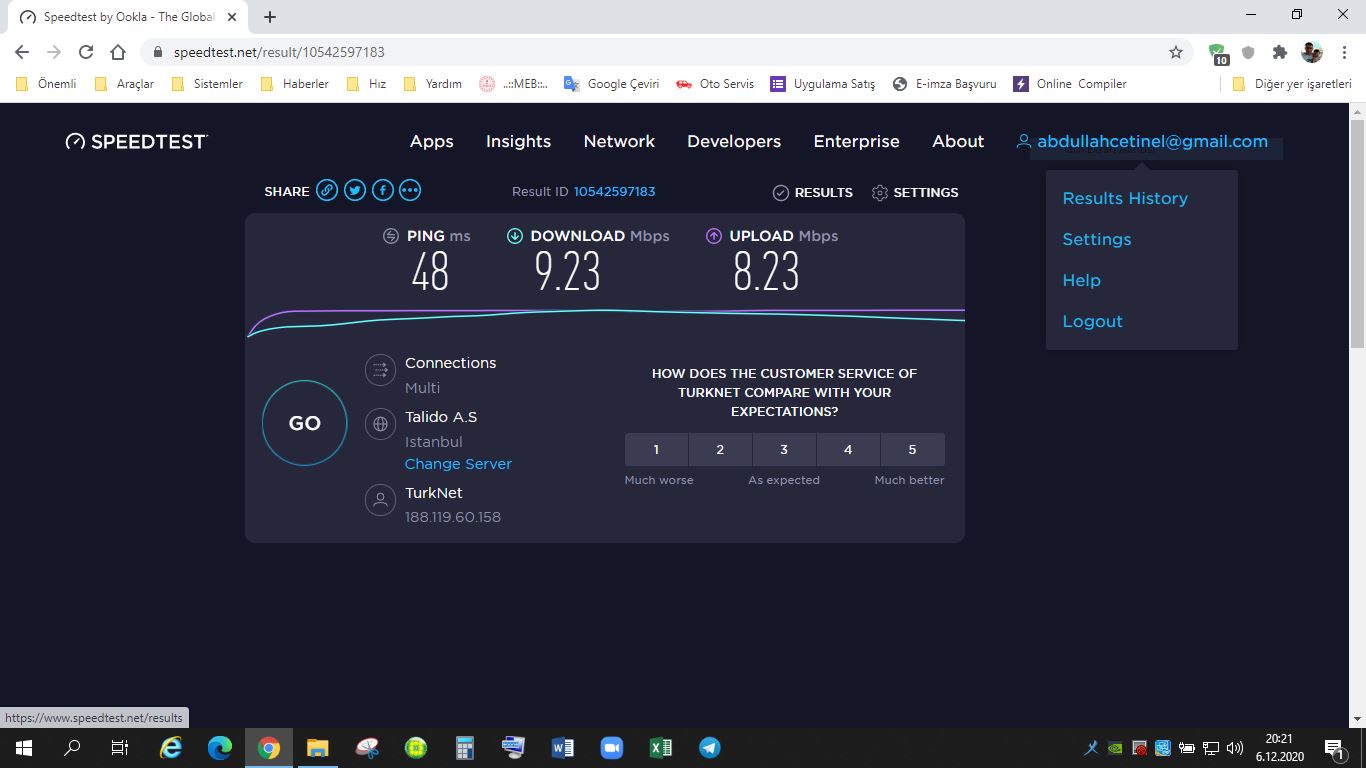Open the About menu item
Screen dimensions: 1366x768
(x=958, y=141)
